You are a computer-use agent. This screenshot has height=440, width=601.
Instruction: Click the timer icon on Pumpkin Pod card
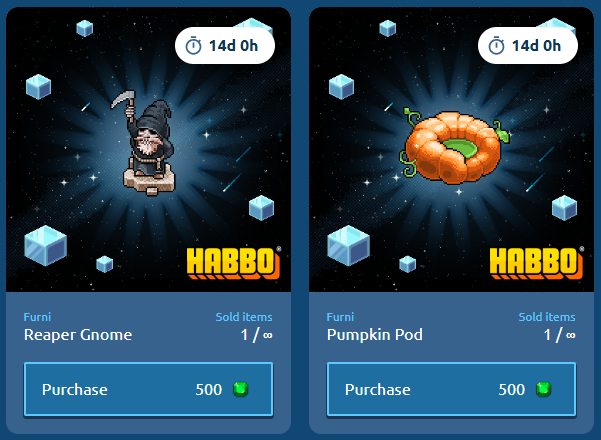[496, 46]
